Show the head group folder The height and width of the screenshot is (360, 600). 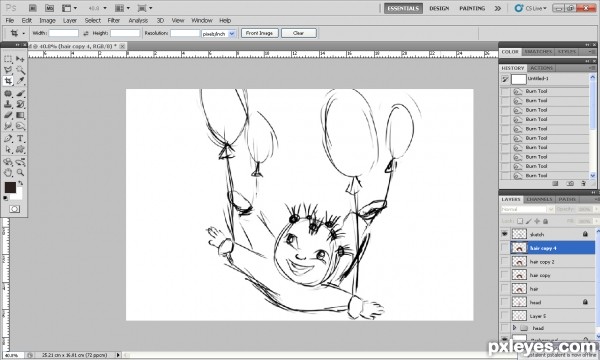click(505, 328)
